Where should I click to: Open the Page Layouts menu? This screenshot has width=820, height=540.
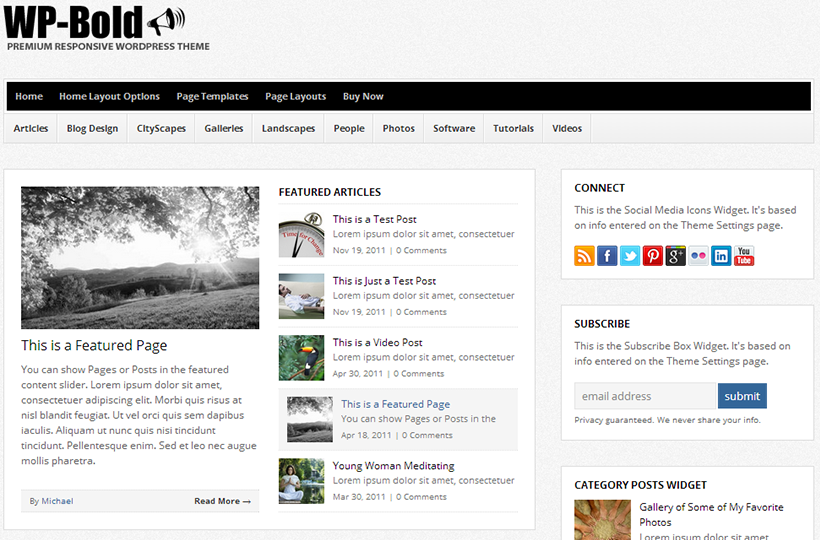click(295, 96)
